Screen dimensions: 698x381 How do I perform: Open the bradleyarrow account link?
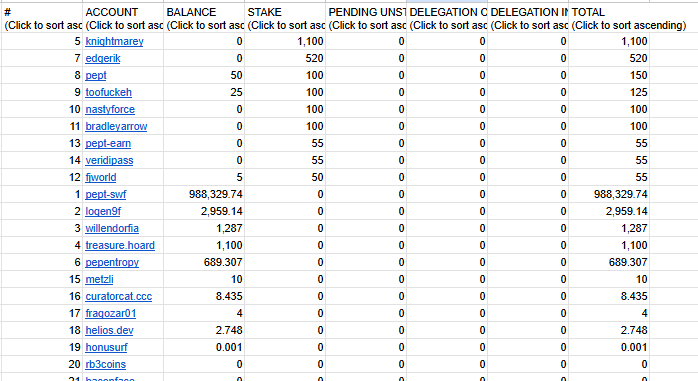[116, 126]
